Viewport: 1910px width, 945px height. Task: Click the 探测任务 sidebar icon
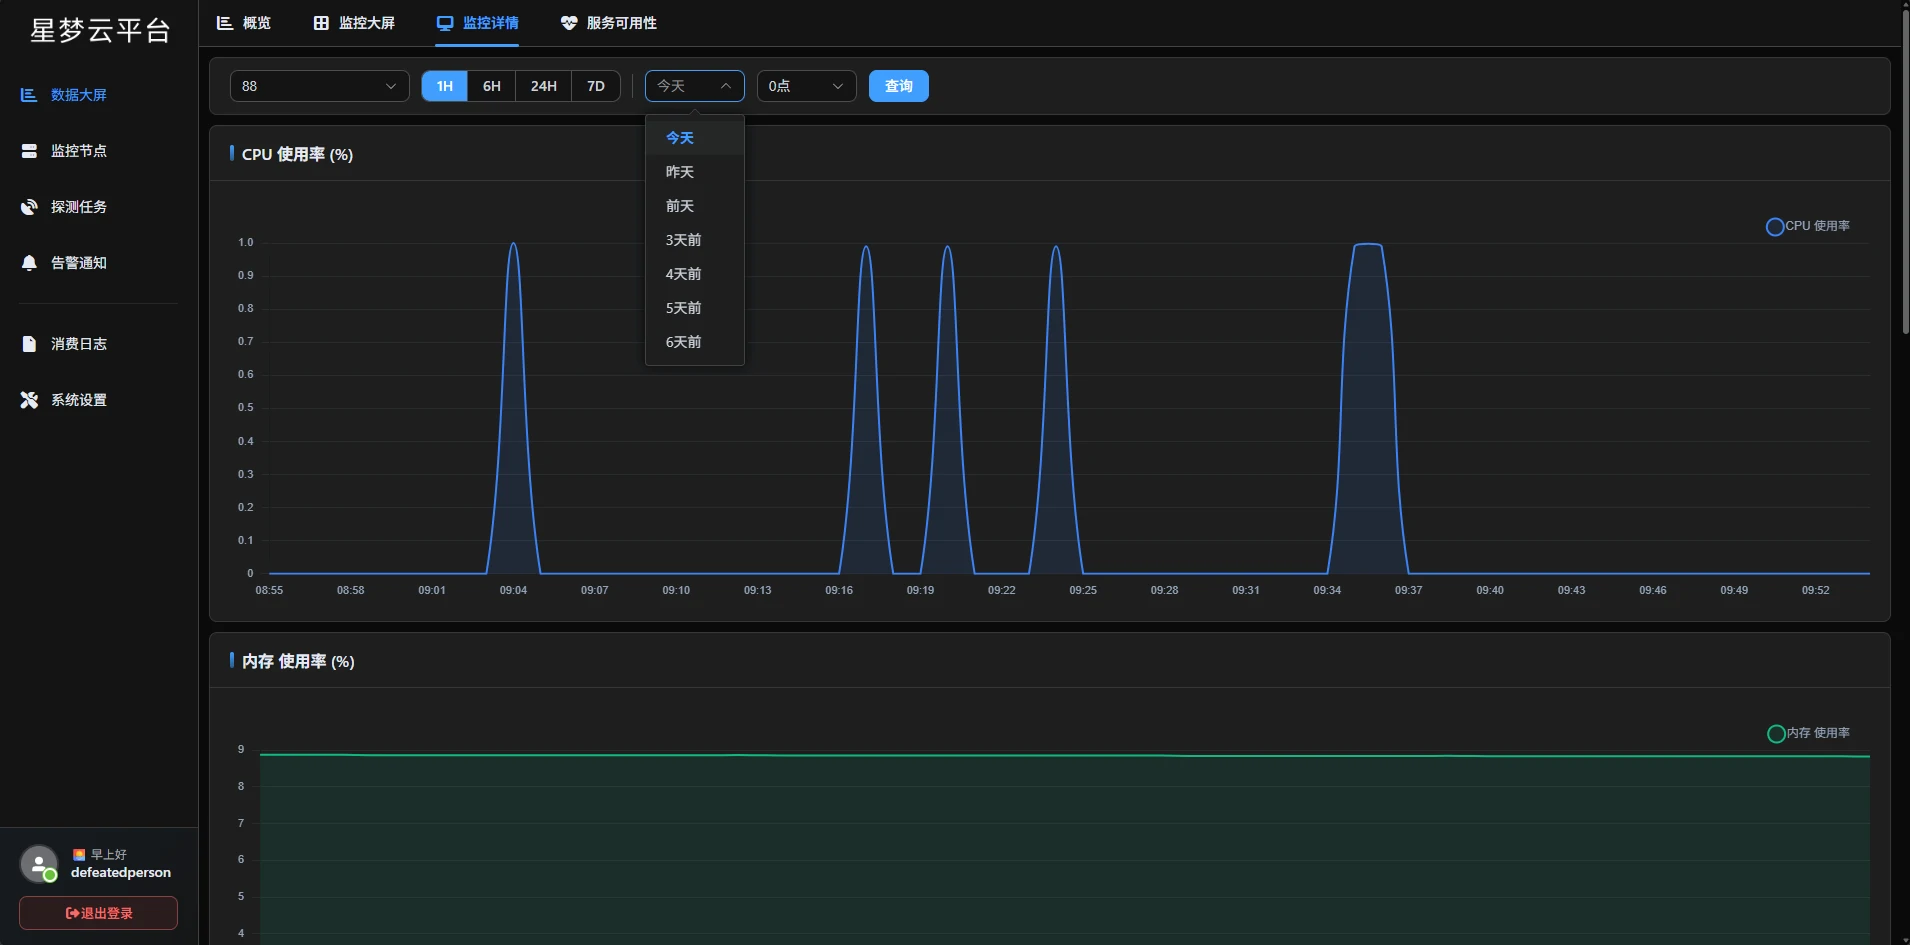(x=29, y=207)
